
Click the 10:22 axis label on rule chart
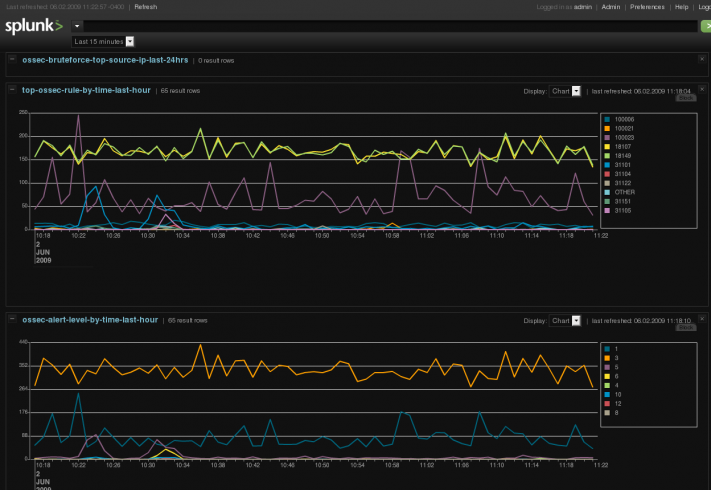coord(78,235)
